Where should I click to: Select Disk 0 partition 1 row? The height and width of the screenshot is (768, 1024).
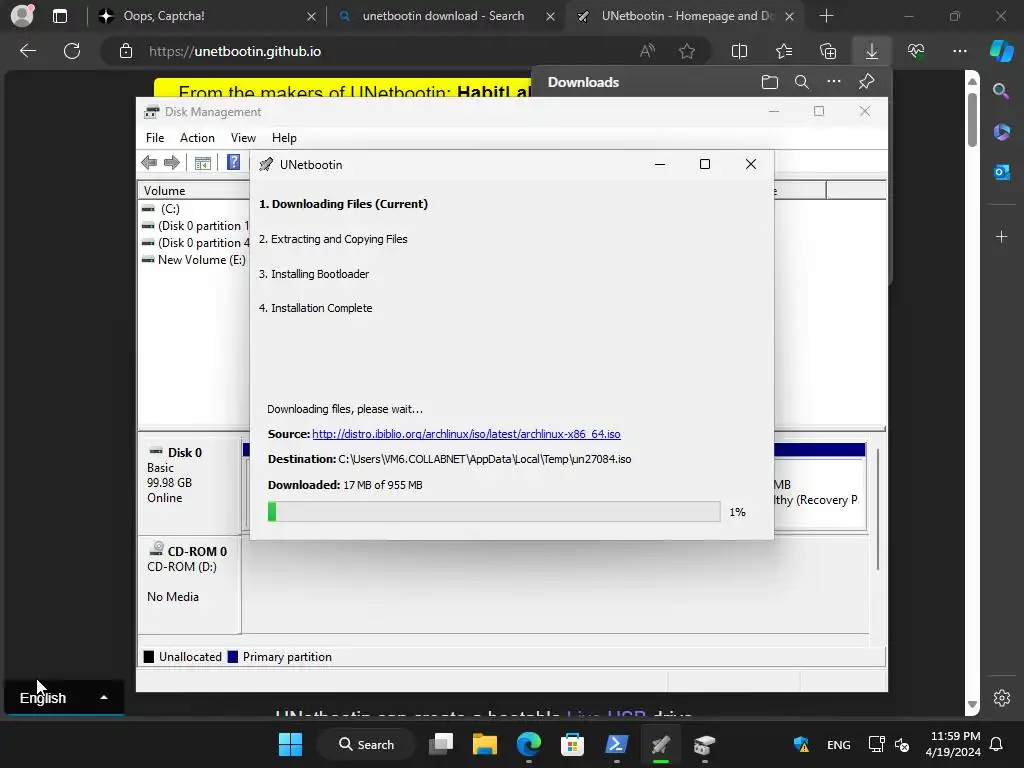pos(196,225)
